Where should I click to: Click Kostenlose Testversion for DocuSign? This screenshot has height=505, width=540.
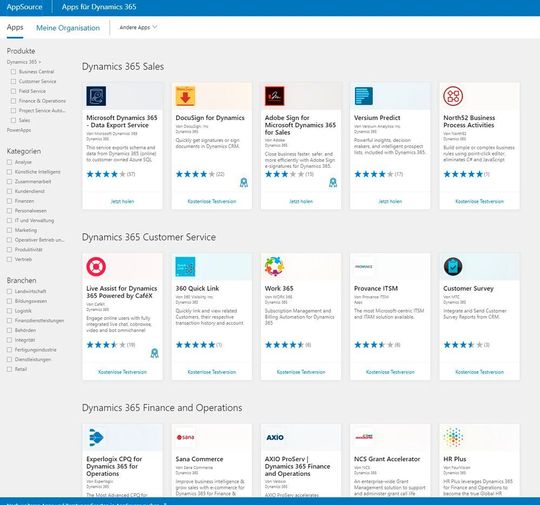click(212, 201)
